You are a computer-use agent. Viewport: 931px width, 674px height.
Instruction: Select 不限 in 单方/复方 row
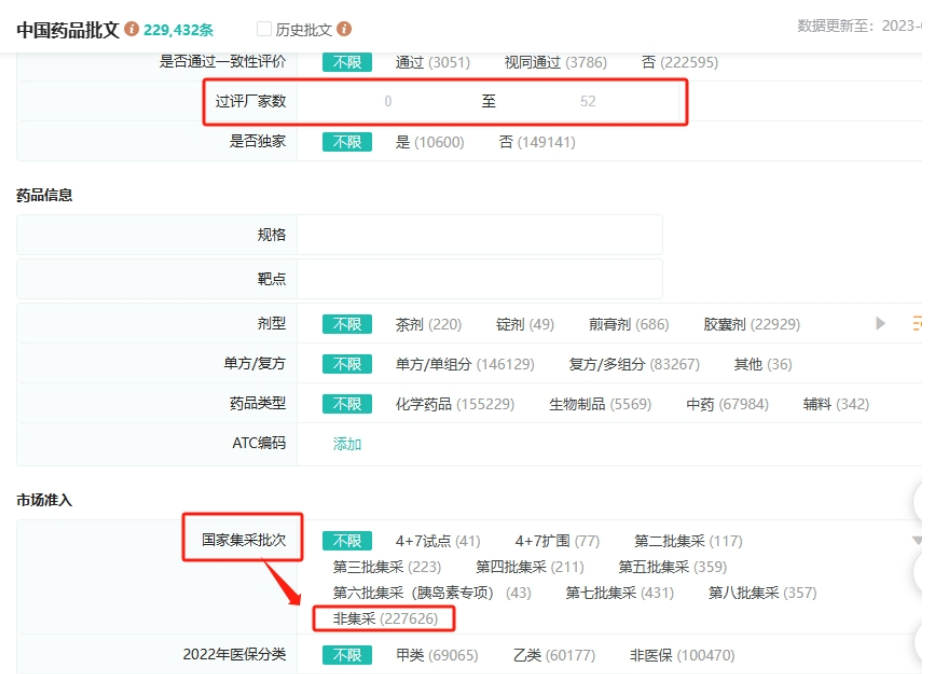(x=347, y=364)
